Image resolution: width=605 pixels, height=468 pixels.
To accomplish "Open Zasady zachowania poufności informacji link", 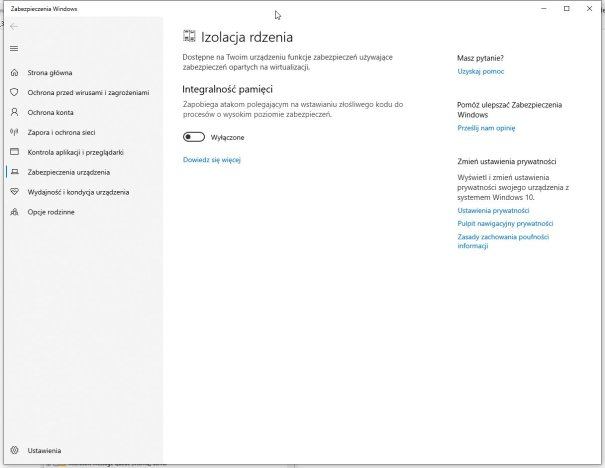I will click(503, 241).
